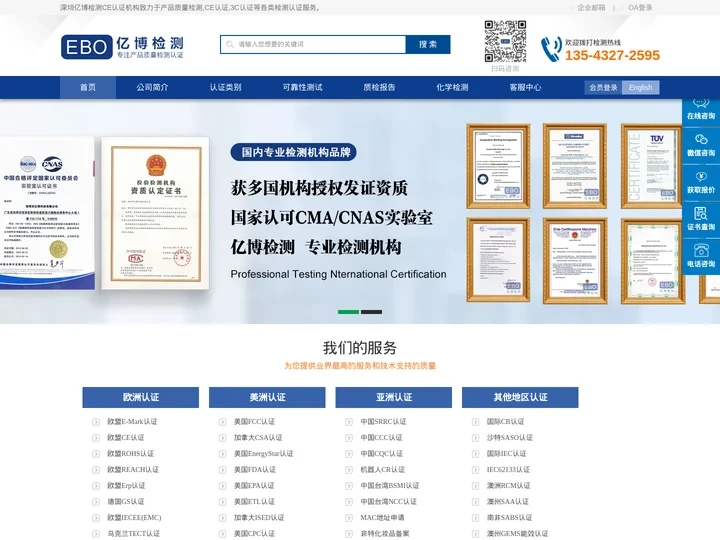
Task: Open 欧盟Erp认证 link
Action: click(126, 486)
